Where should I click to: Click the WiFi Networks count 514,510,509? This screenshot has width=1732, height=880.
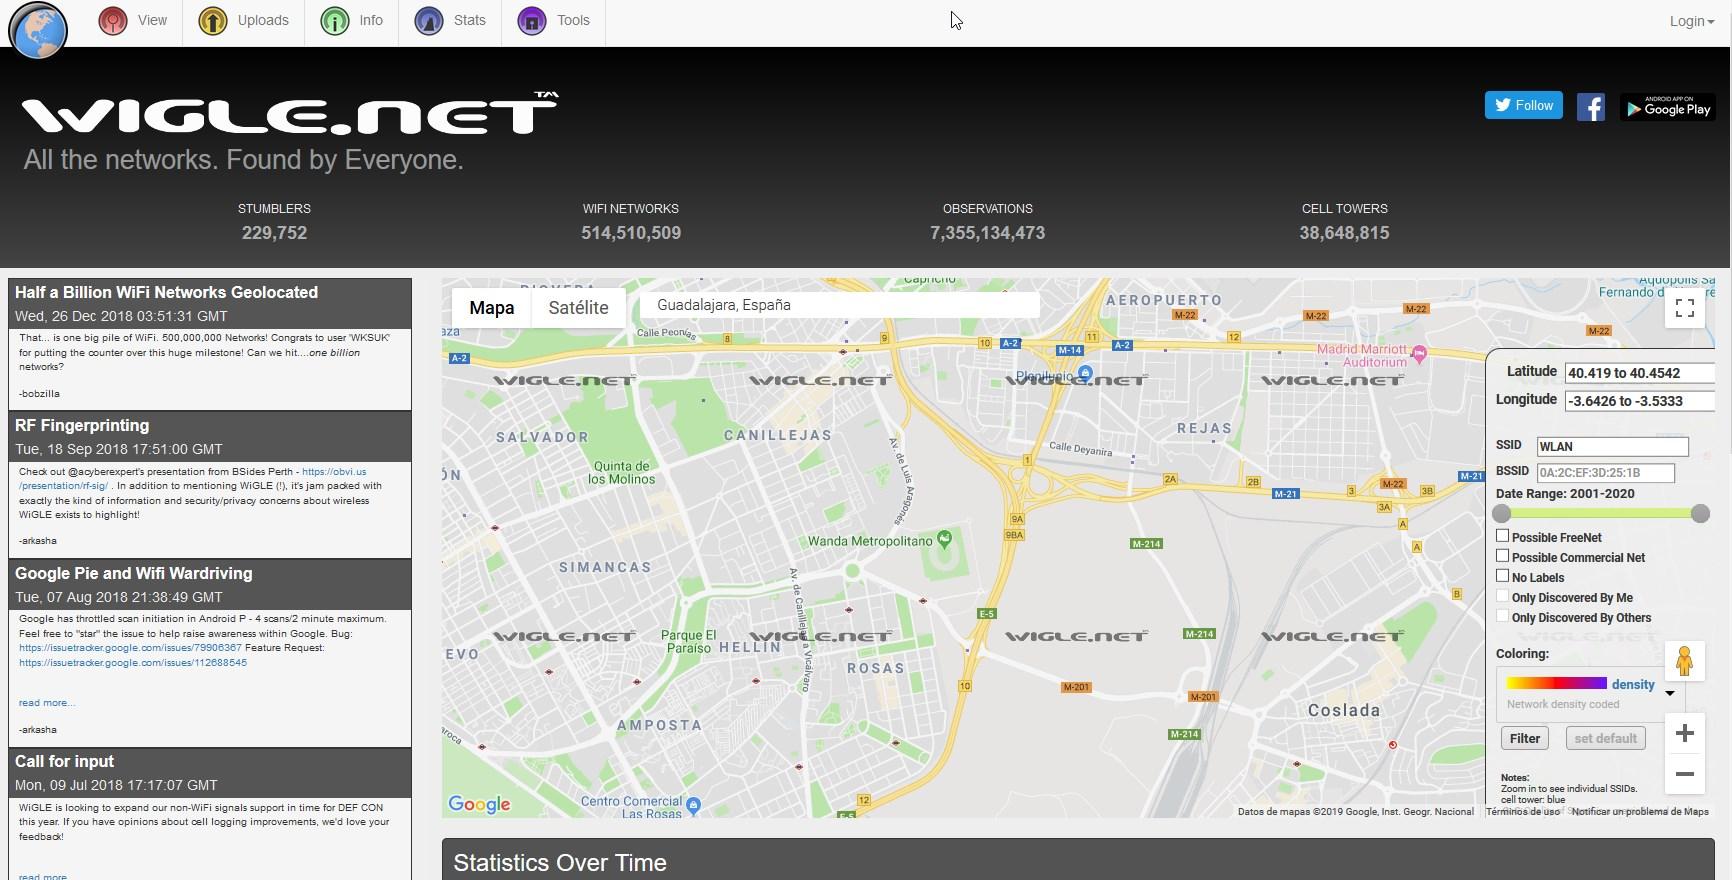(x=631, y=233)
